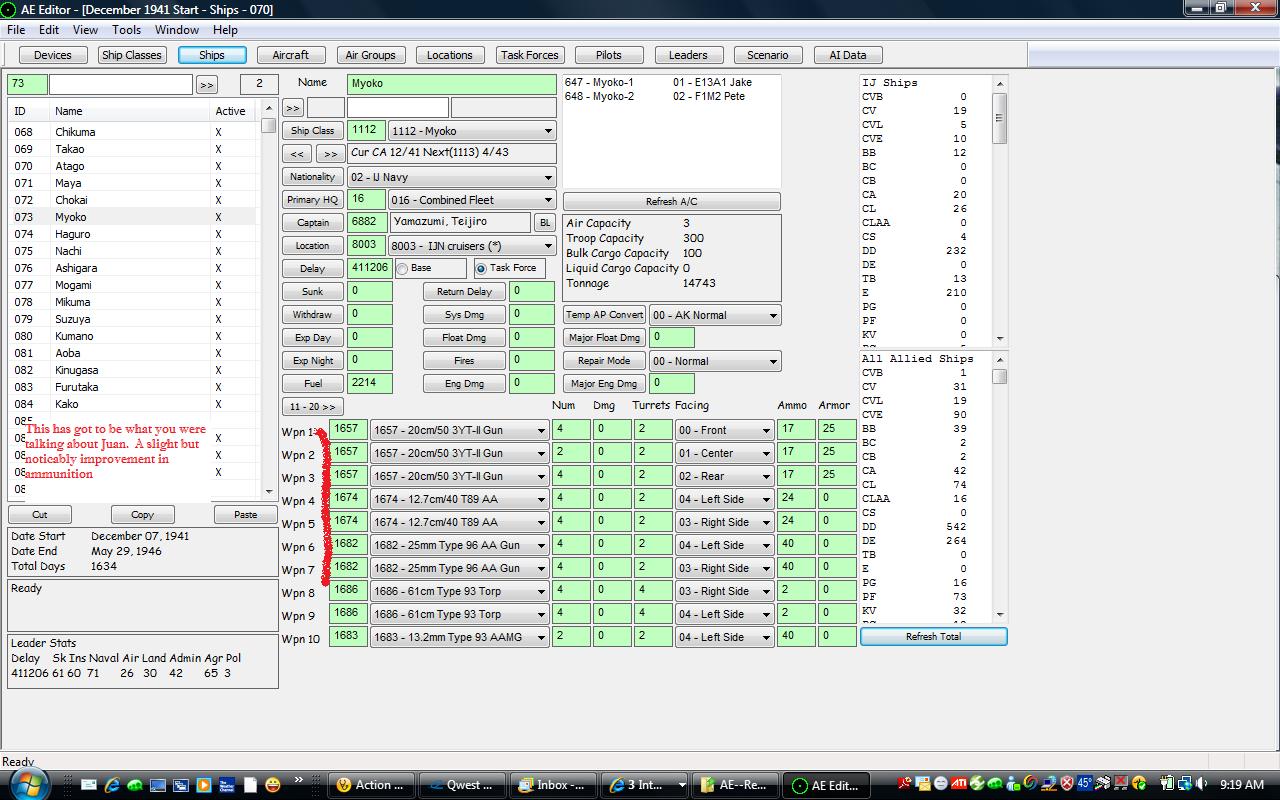Viewport: 1280px width, 800px height.
Task: Switch to the Aircraft tab button
Action: click(x=291, y=55)
